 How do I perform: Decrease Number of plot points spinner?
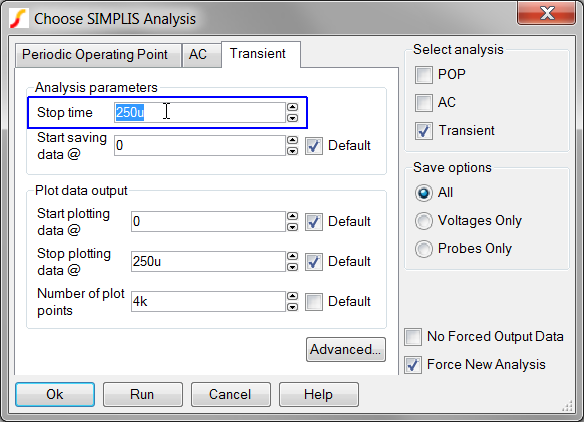point(293,307)
